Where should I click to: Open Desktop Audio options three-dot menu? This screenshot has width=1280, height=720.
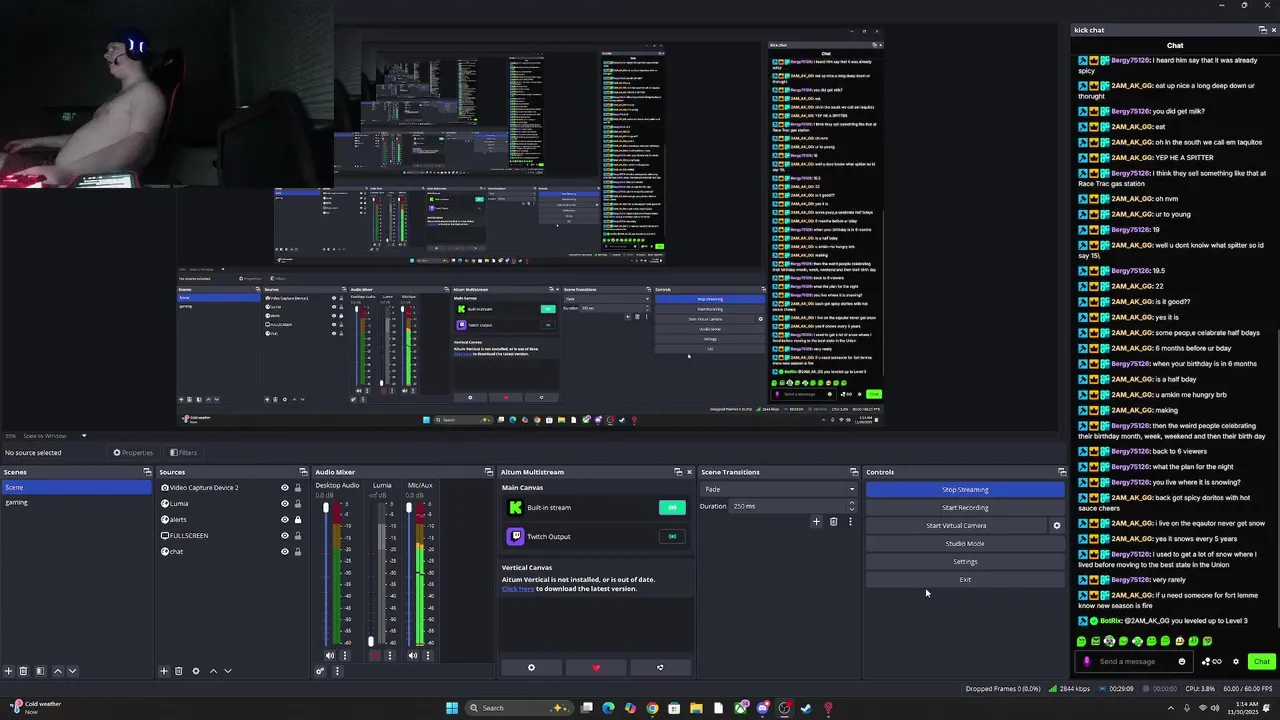(x=346, y=656)
